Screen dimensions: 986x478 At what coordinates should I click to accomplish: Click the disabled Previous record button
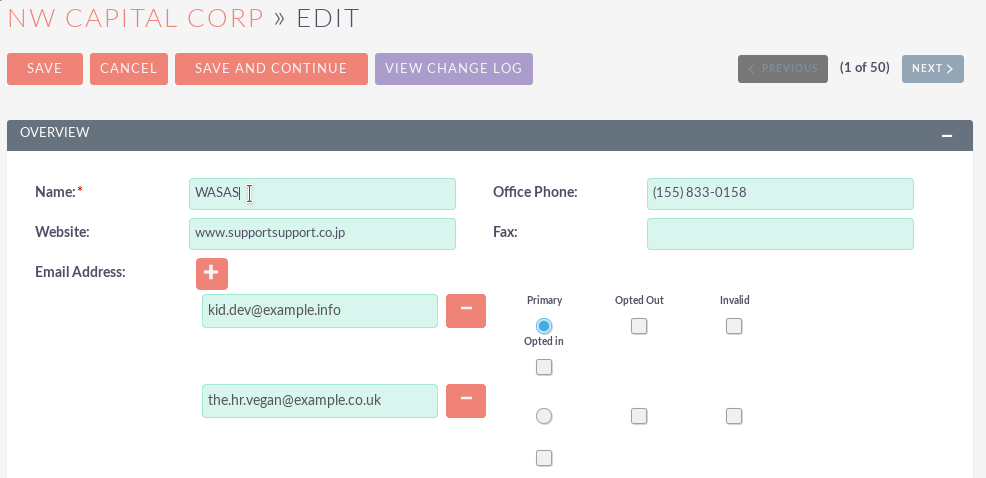tap(782, 69)
